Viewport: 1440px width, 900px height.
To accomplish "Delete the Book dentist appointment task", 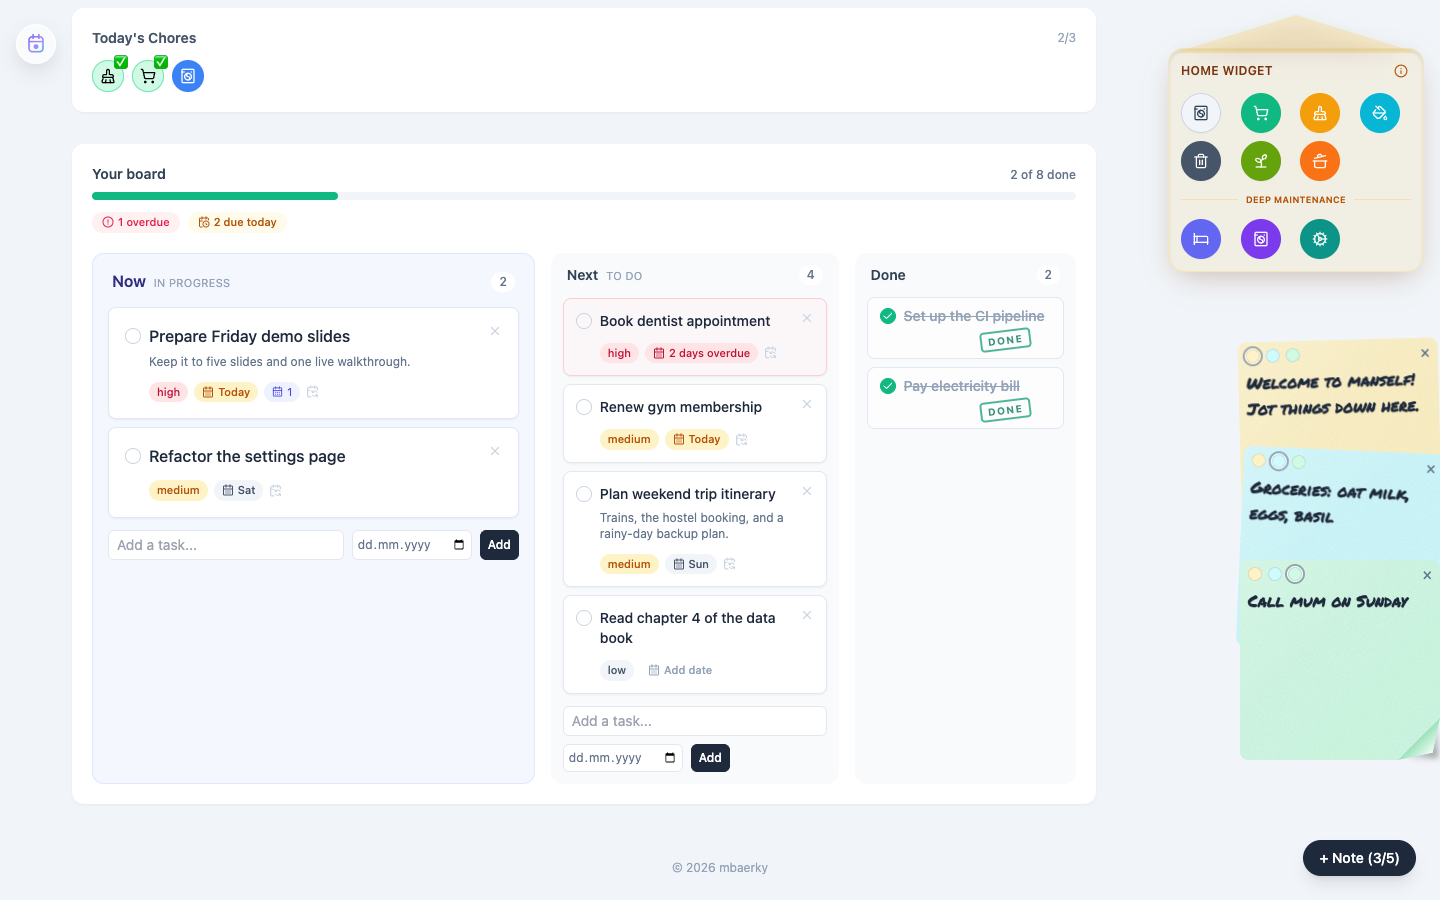I will click(807, 318).
